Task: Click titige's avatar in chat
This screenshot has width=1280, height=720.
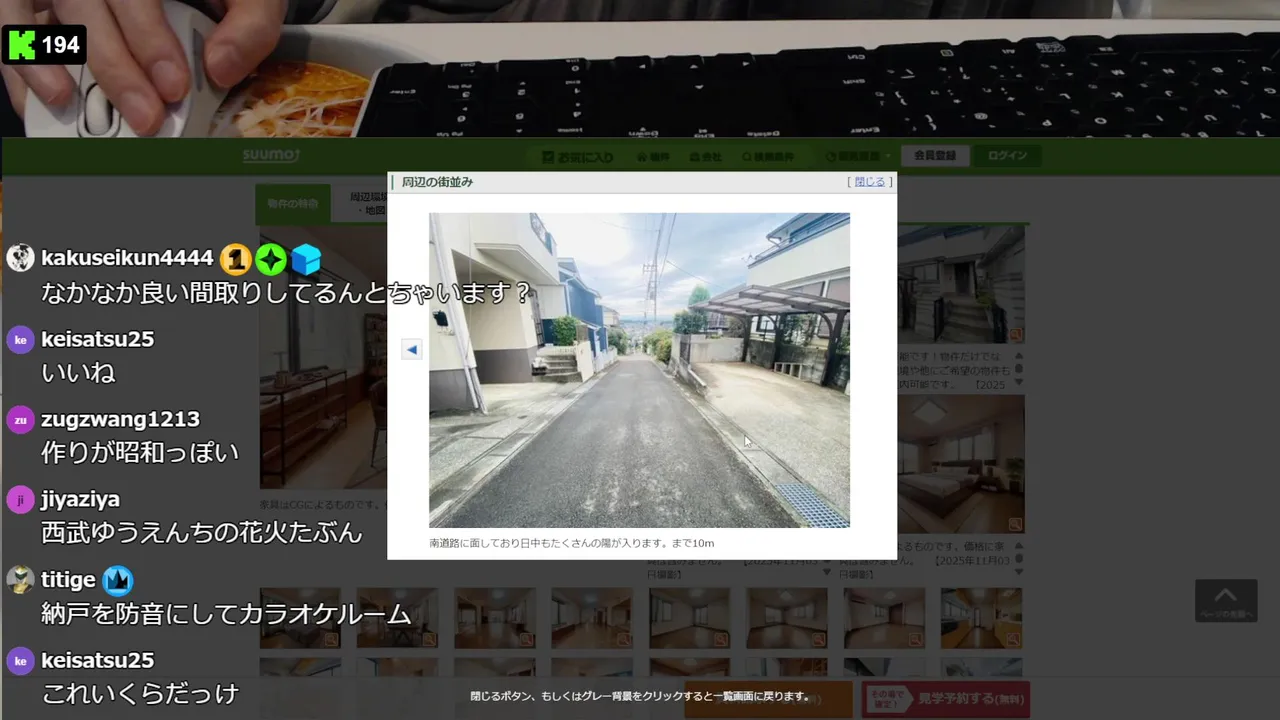Action: tap(20, 580)
